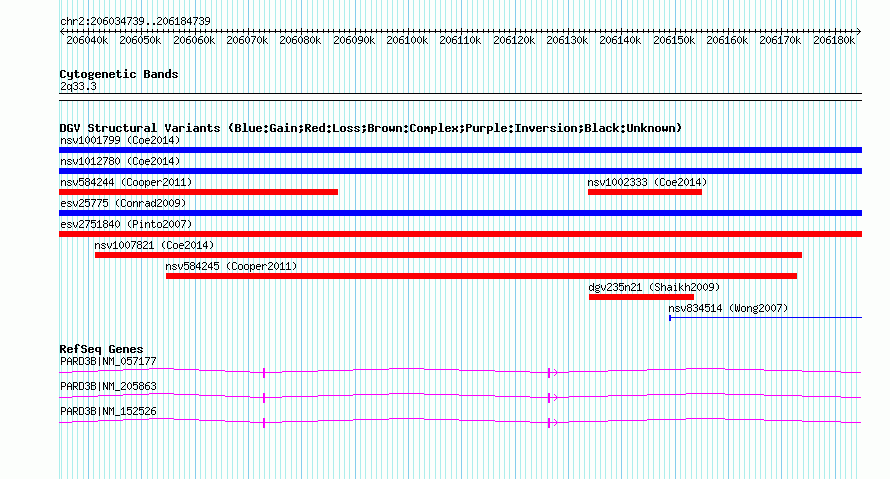
Task: Click the esv25775 (Conrad2009) label
Action: click(123, 203)
